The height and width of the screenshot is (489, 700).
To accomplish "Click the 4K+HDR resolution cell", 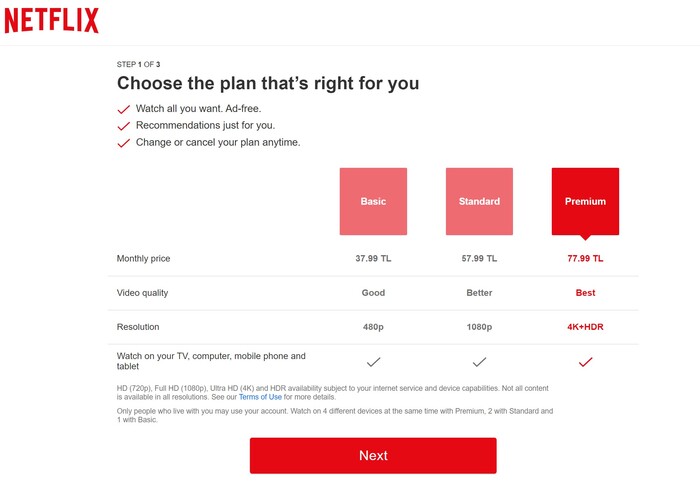I will tap(585, 327).
